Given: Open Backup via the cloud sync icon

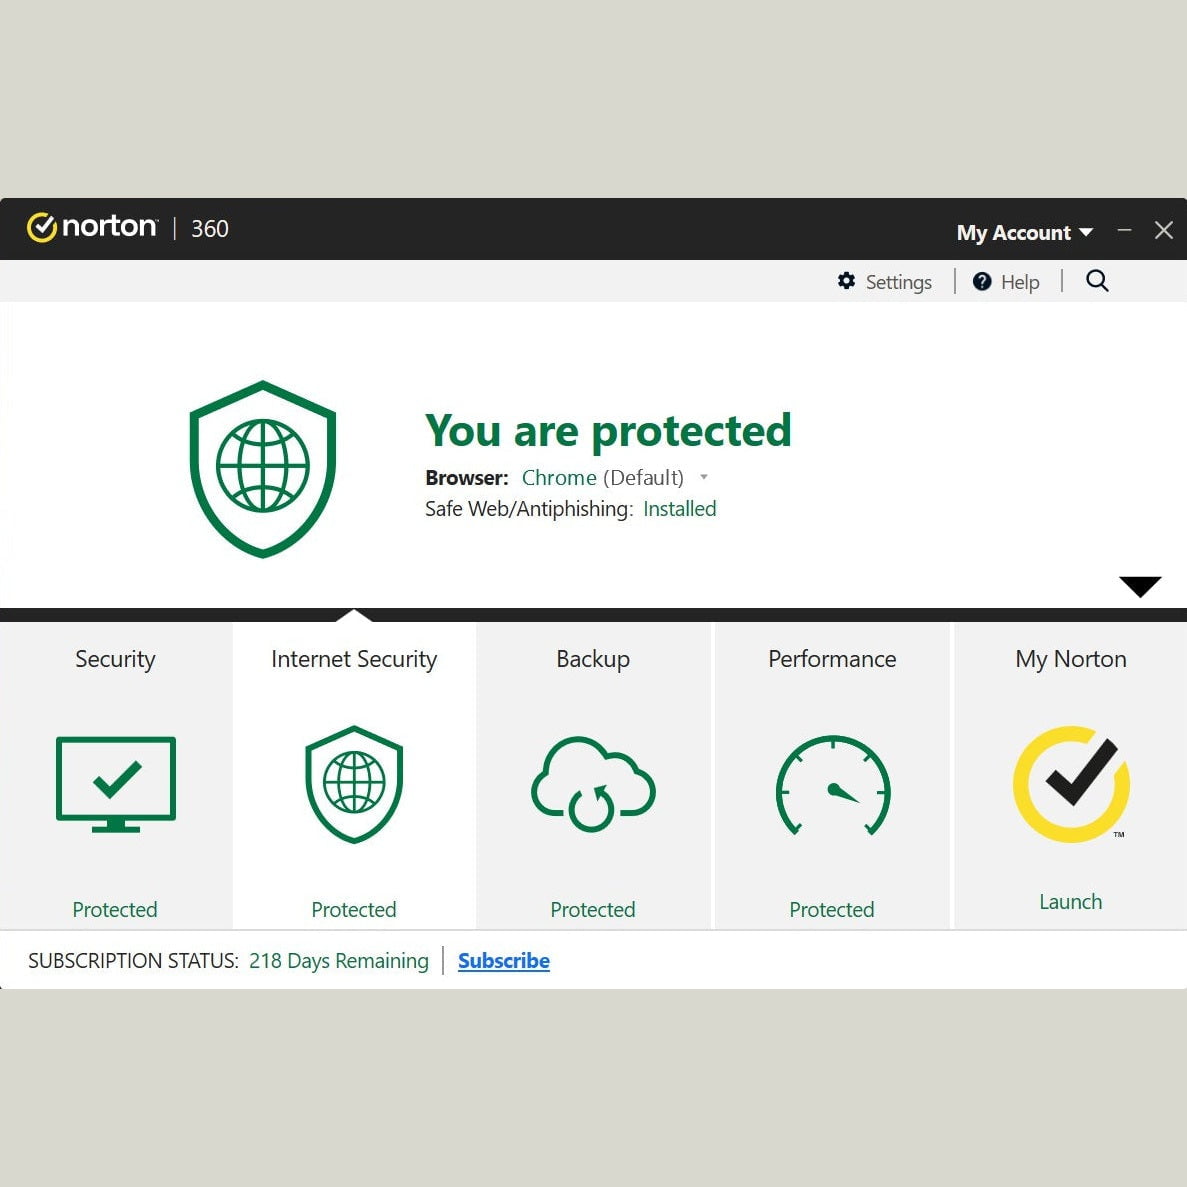Looking at the screenshot, I should (x=592, y=784).
